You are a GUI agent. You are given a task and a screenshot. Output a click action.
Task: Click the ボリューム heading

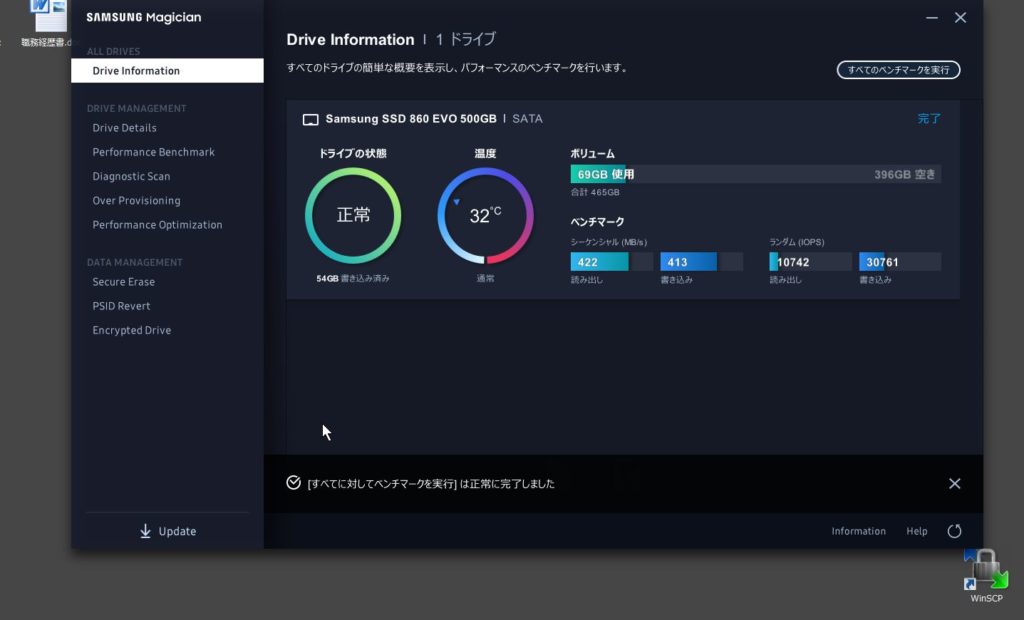[592, 154]
